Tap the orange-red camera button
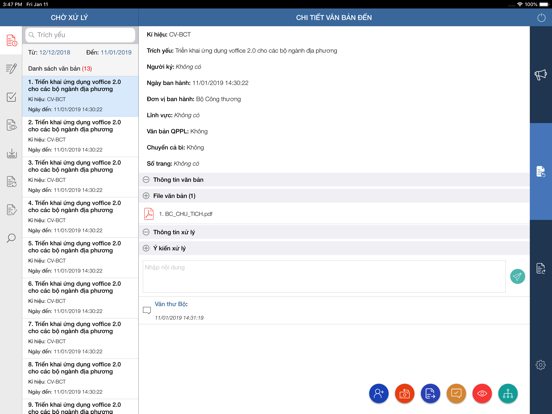This screenshot has width=552, height=414. 404,393
